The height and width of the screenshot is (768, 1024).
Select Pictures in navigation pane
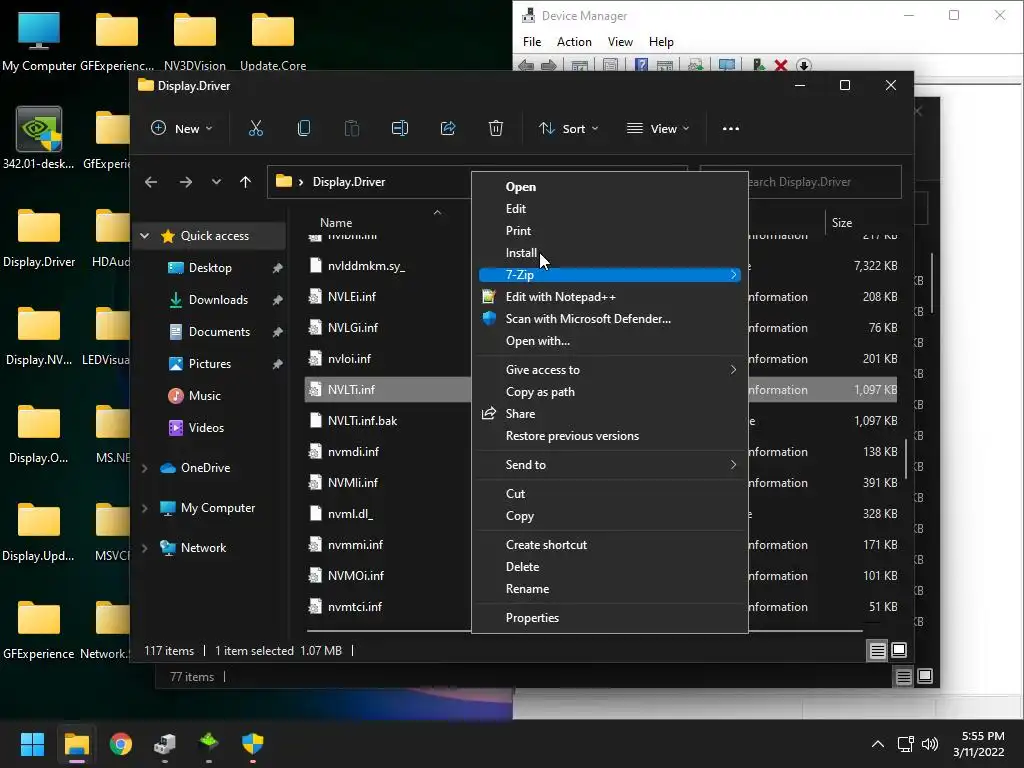[x=210, y=364]
